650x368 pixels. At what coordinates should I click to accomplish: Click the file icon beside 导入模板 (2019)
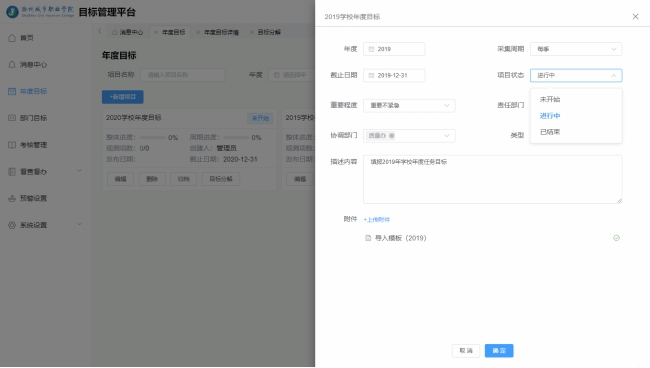click(x=368, y=238)
